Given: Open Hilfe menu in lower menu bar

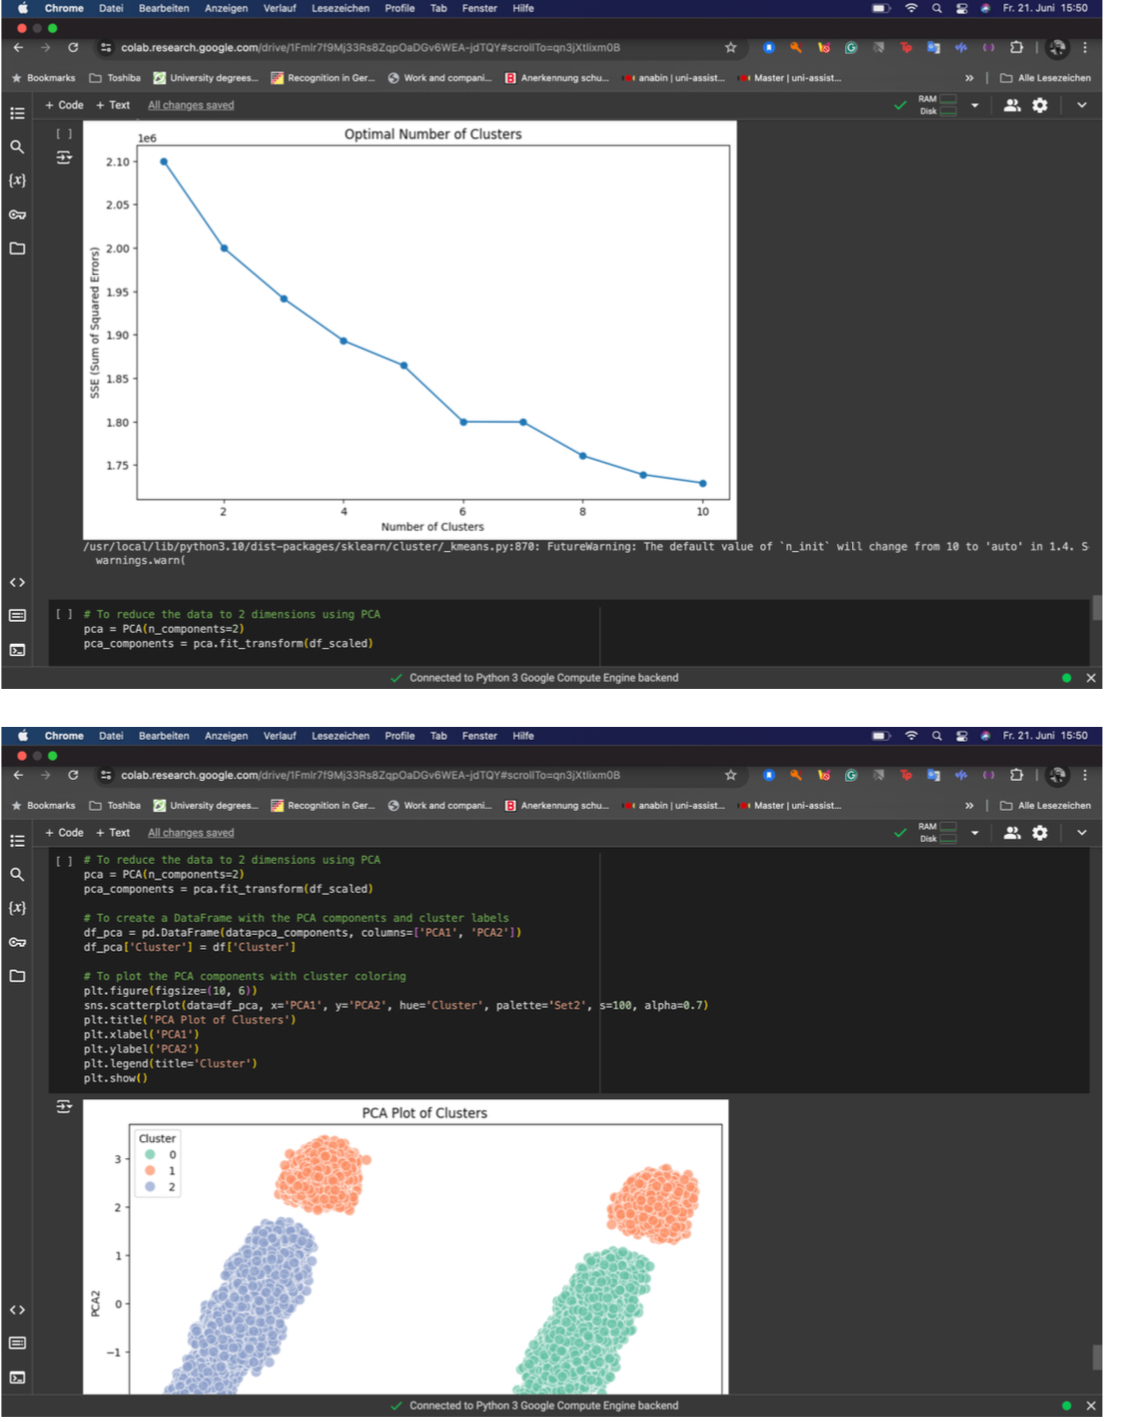Looking at the screenshot, I should [x=523, y=736].
